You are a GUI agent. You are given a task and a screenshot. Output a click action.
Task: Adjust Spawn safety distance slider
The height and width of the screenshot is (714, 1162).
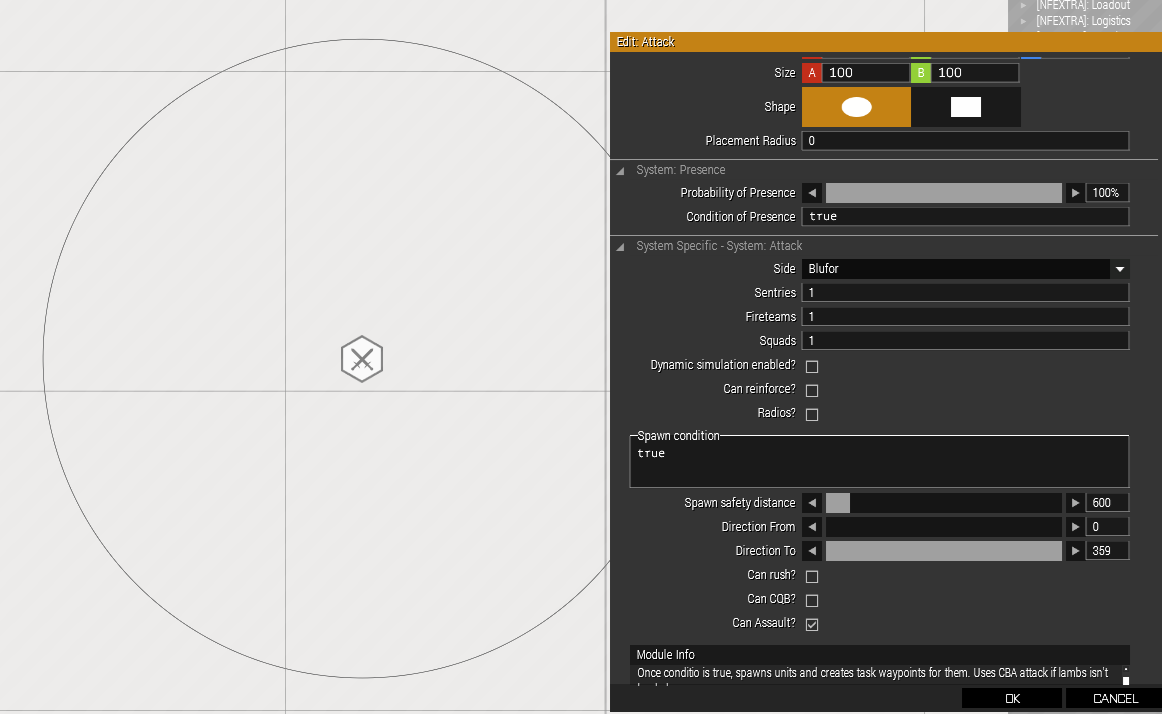[943, 503]
